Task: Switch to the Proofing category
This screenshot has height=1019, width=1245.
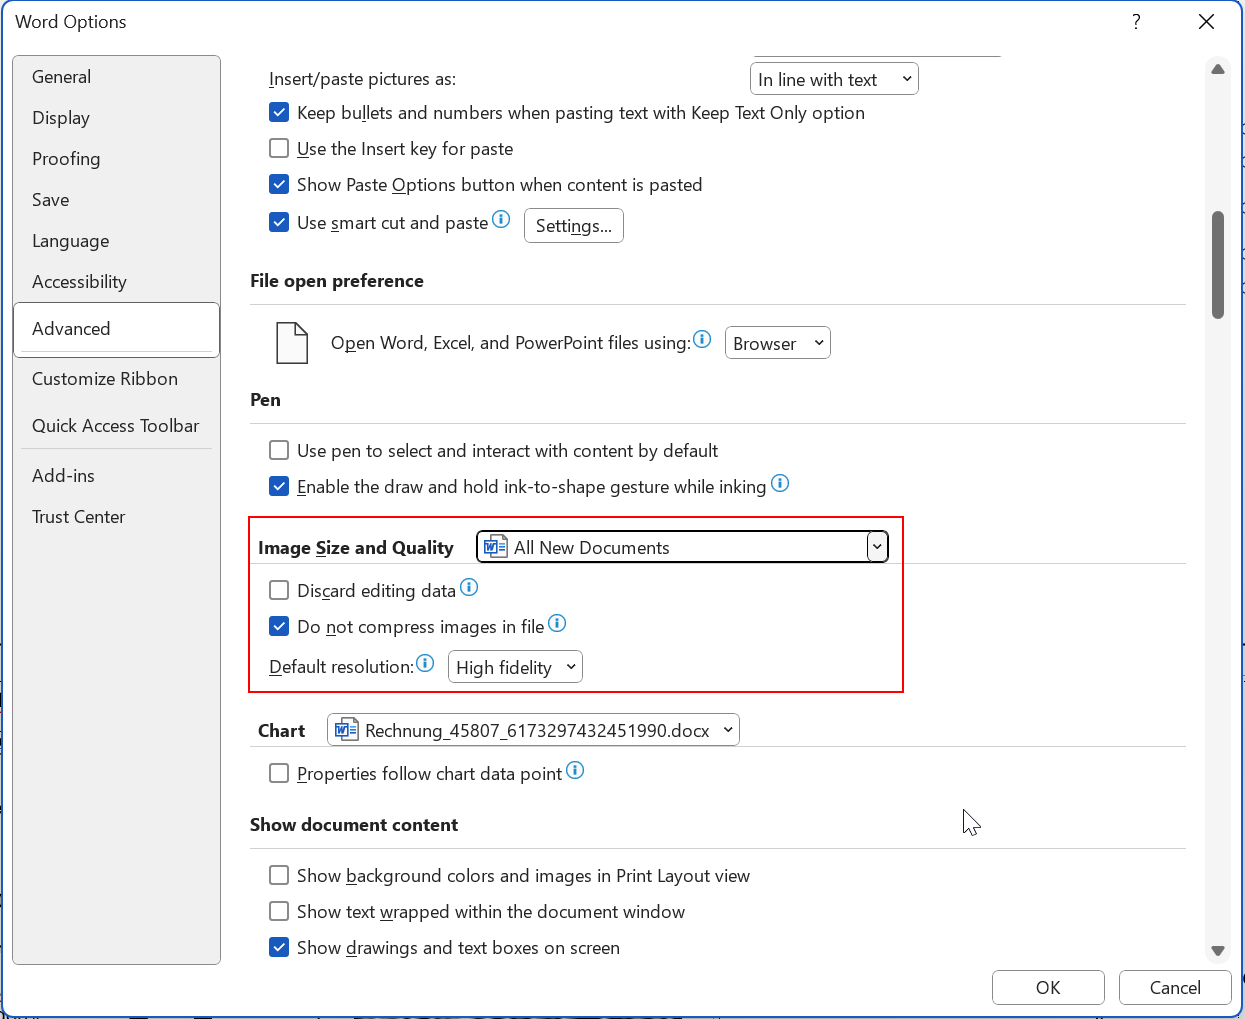Action: tap(66, 159)
